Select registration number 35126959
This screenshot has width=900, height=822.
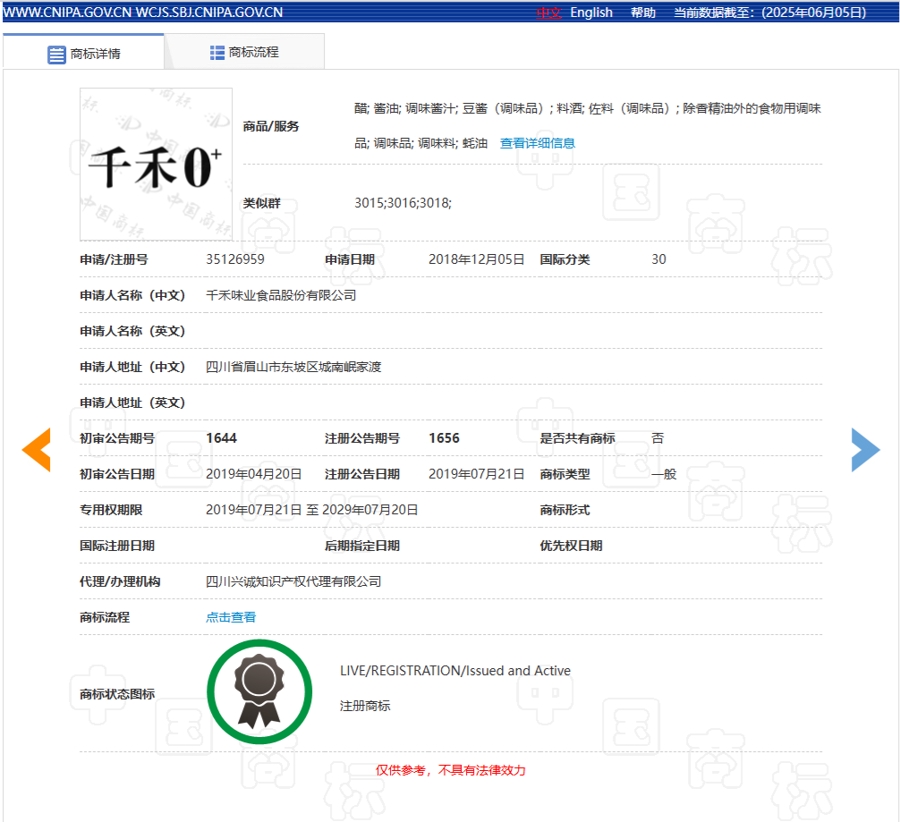(x=235, y=259)
